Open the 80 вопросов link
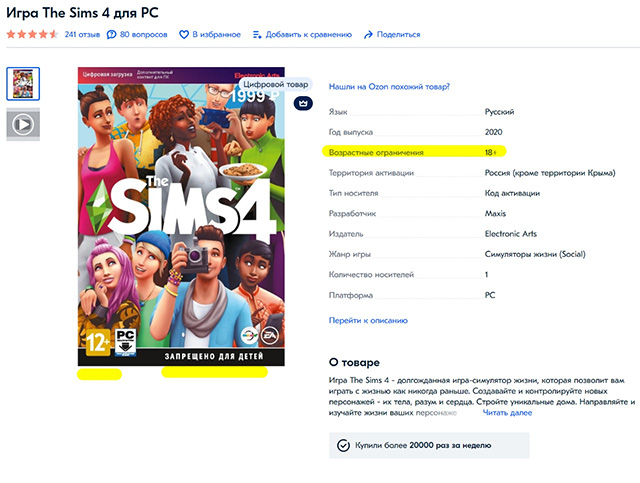Screen dimensions: 640x483 (144, 34)
